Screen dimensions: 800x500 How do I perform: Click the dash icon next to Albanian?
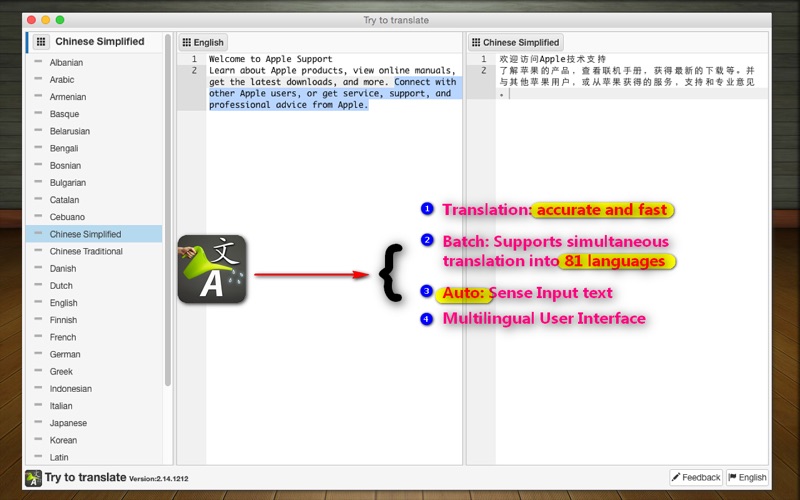coord(38,62)
